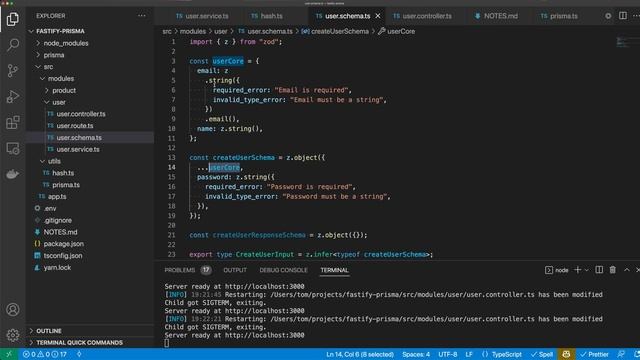The image size is (640, 360).
Task: Click the Spell checker status item
Action: (x=542, y=354)
